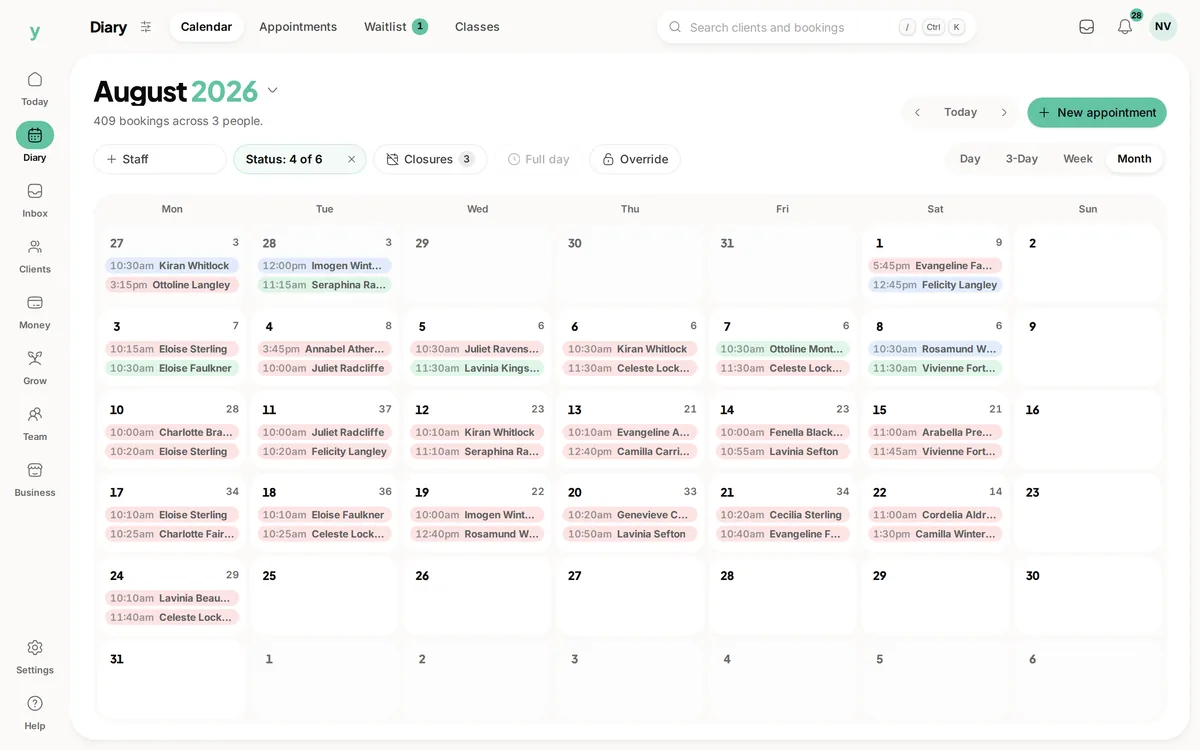Open 10:20am Genevieve C… appointment
1200x750 pixels.
pyautogui.click(x=630, y=515)
